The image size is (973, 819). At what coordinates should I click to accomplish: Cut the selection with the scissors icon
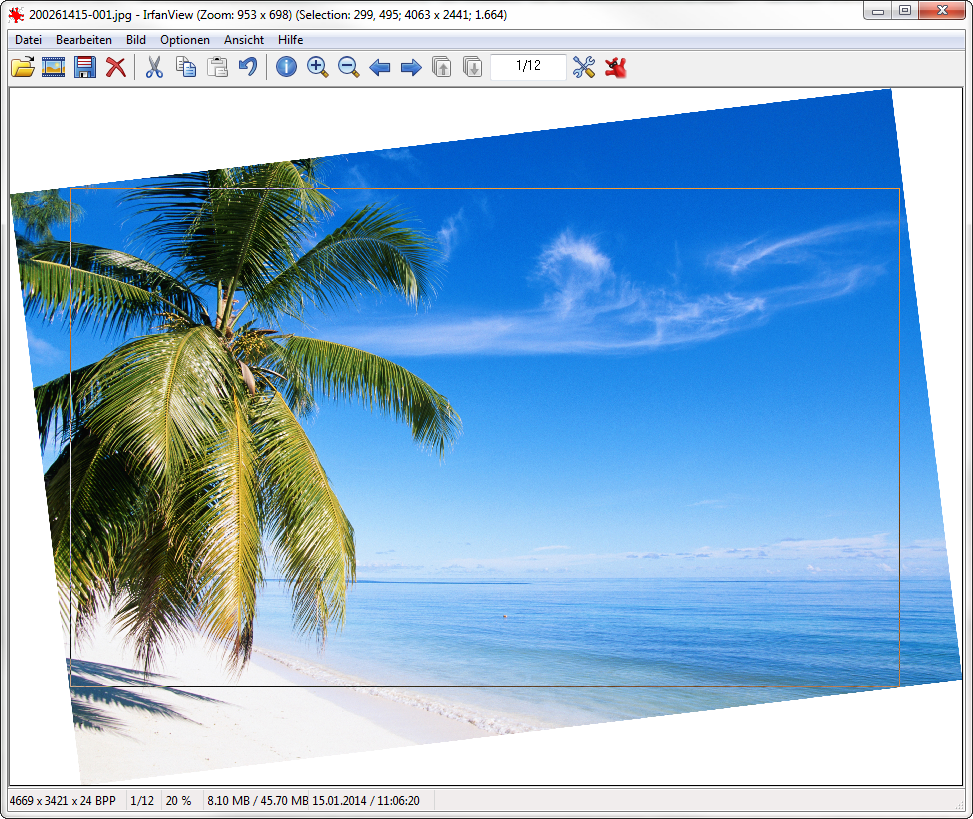tap(154, 68)
